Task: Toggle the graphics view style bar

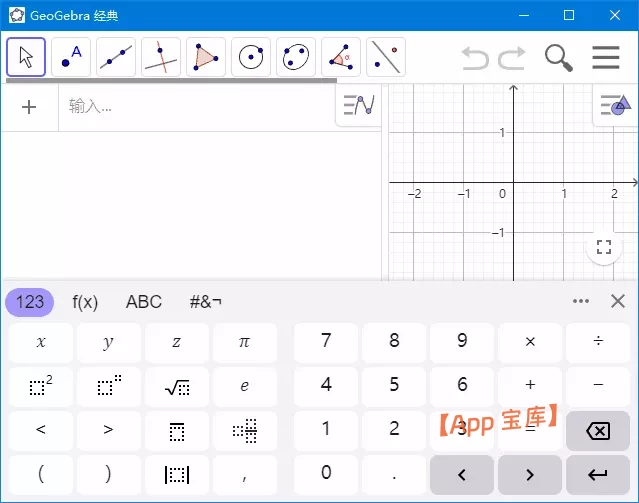Action: pos(614,105)
